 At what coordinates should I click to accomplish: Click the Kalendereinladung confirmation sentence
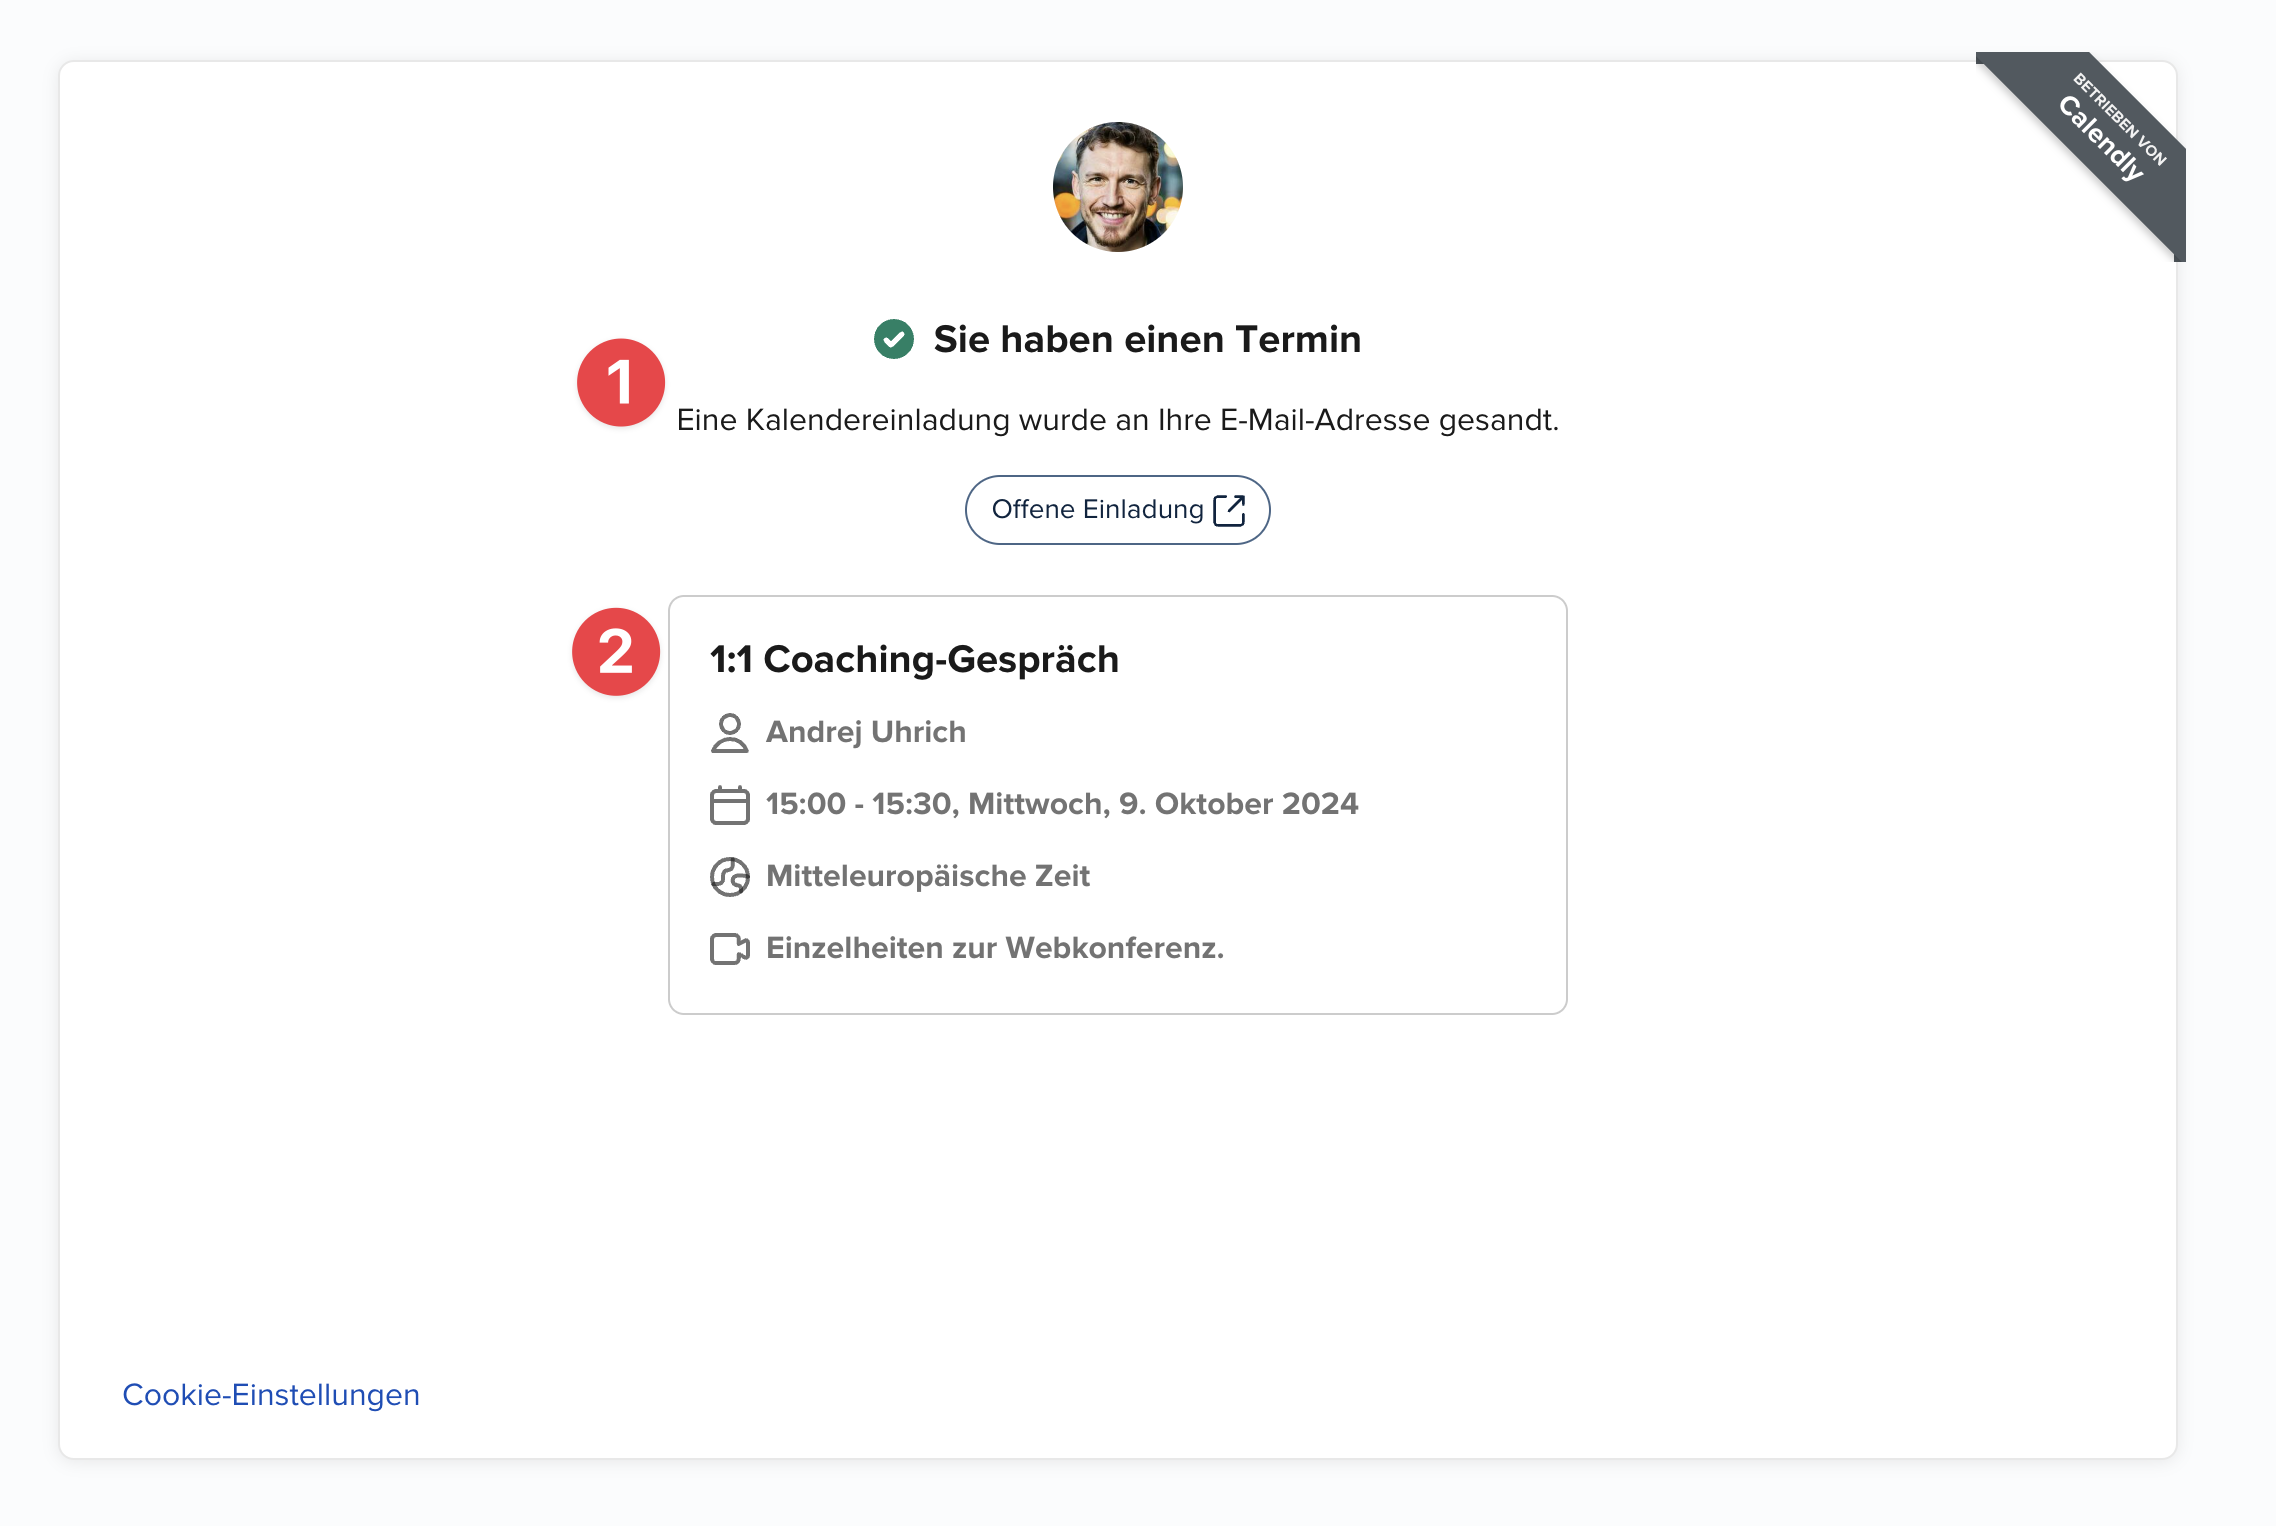[x=1117, y=420]
